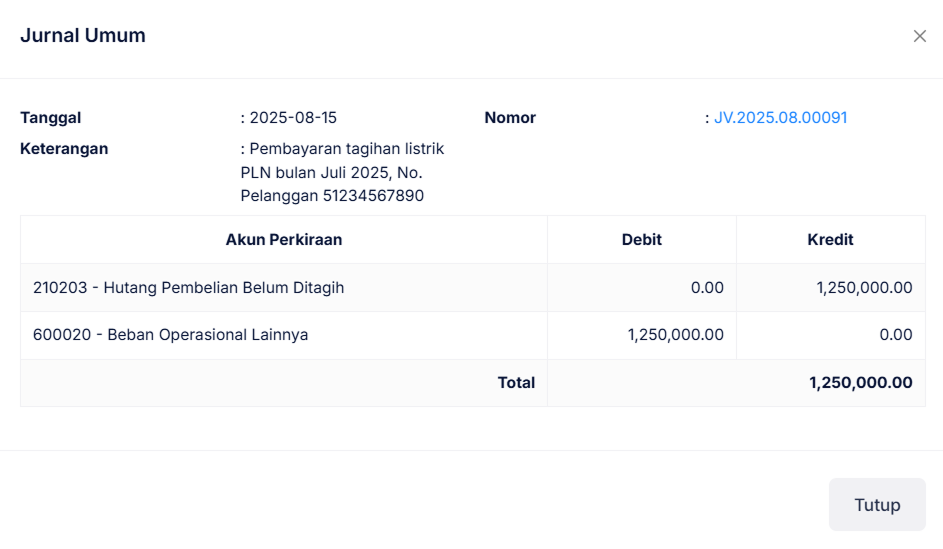Click debit value 0.00 for account 210203
Screen dimensions: 943x549
click(x=707, y=288)
